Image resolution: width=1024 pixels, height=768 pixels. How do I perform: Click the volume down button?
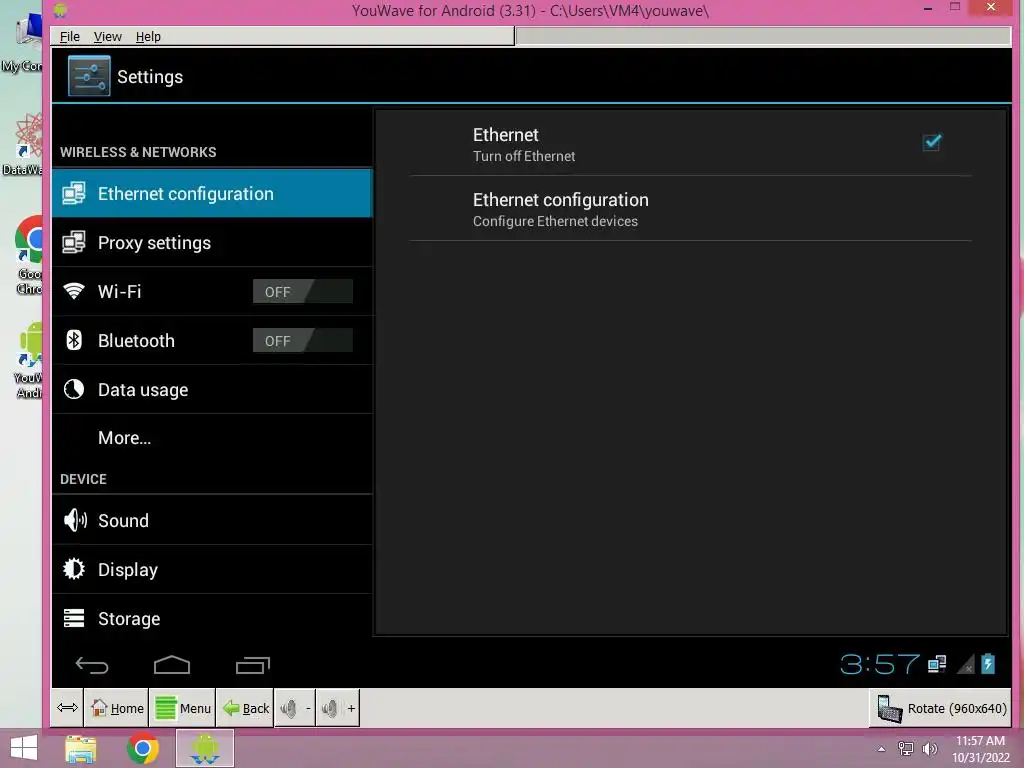tap(295, 708)
